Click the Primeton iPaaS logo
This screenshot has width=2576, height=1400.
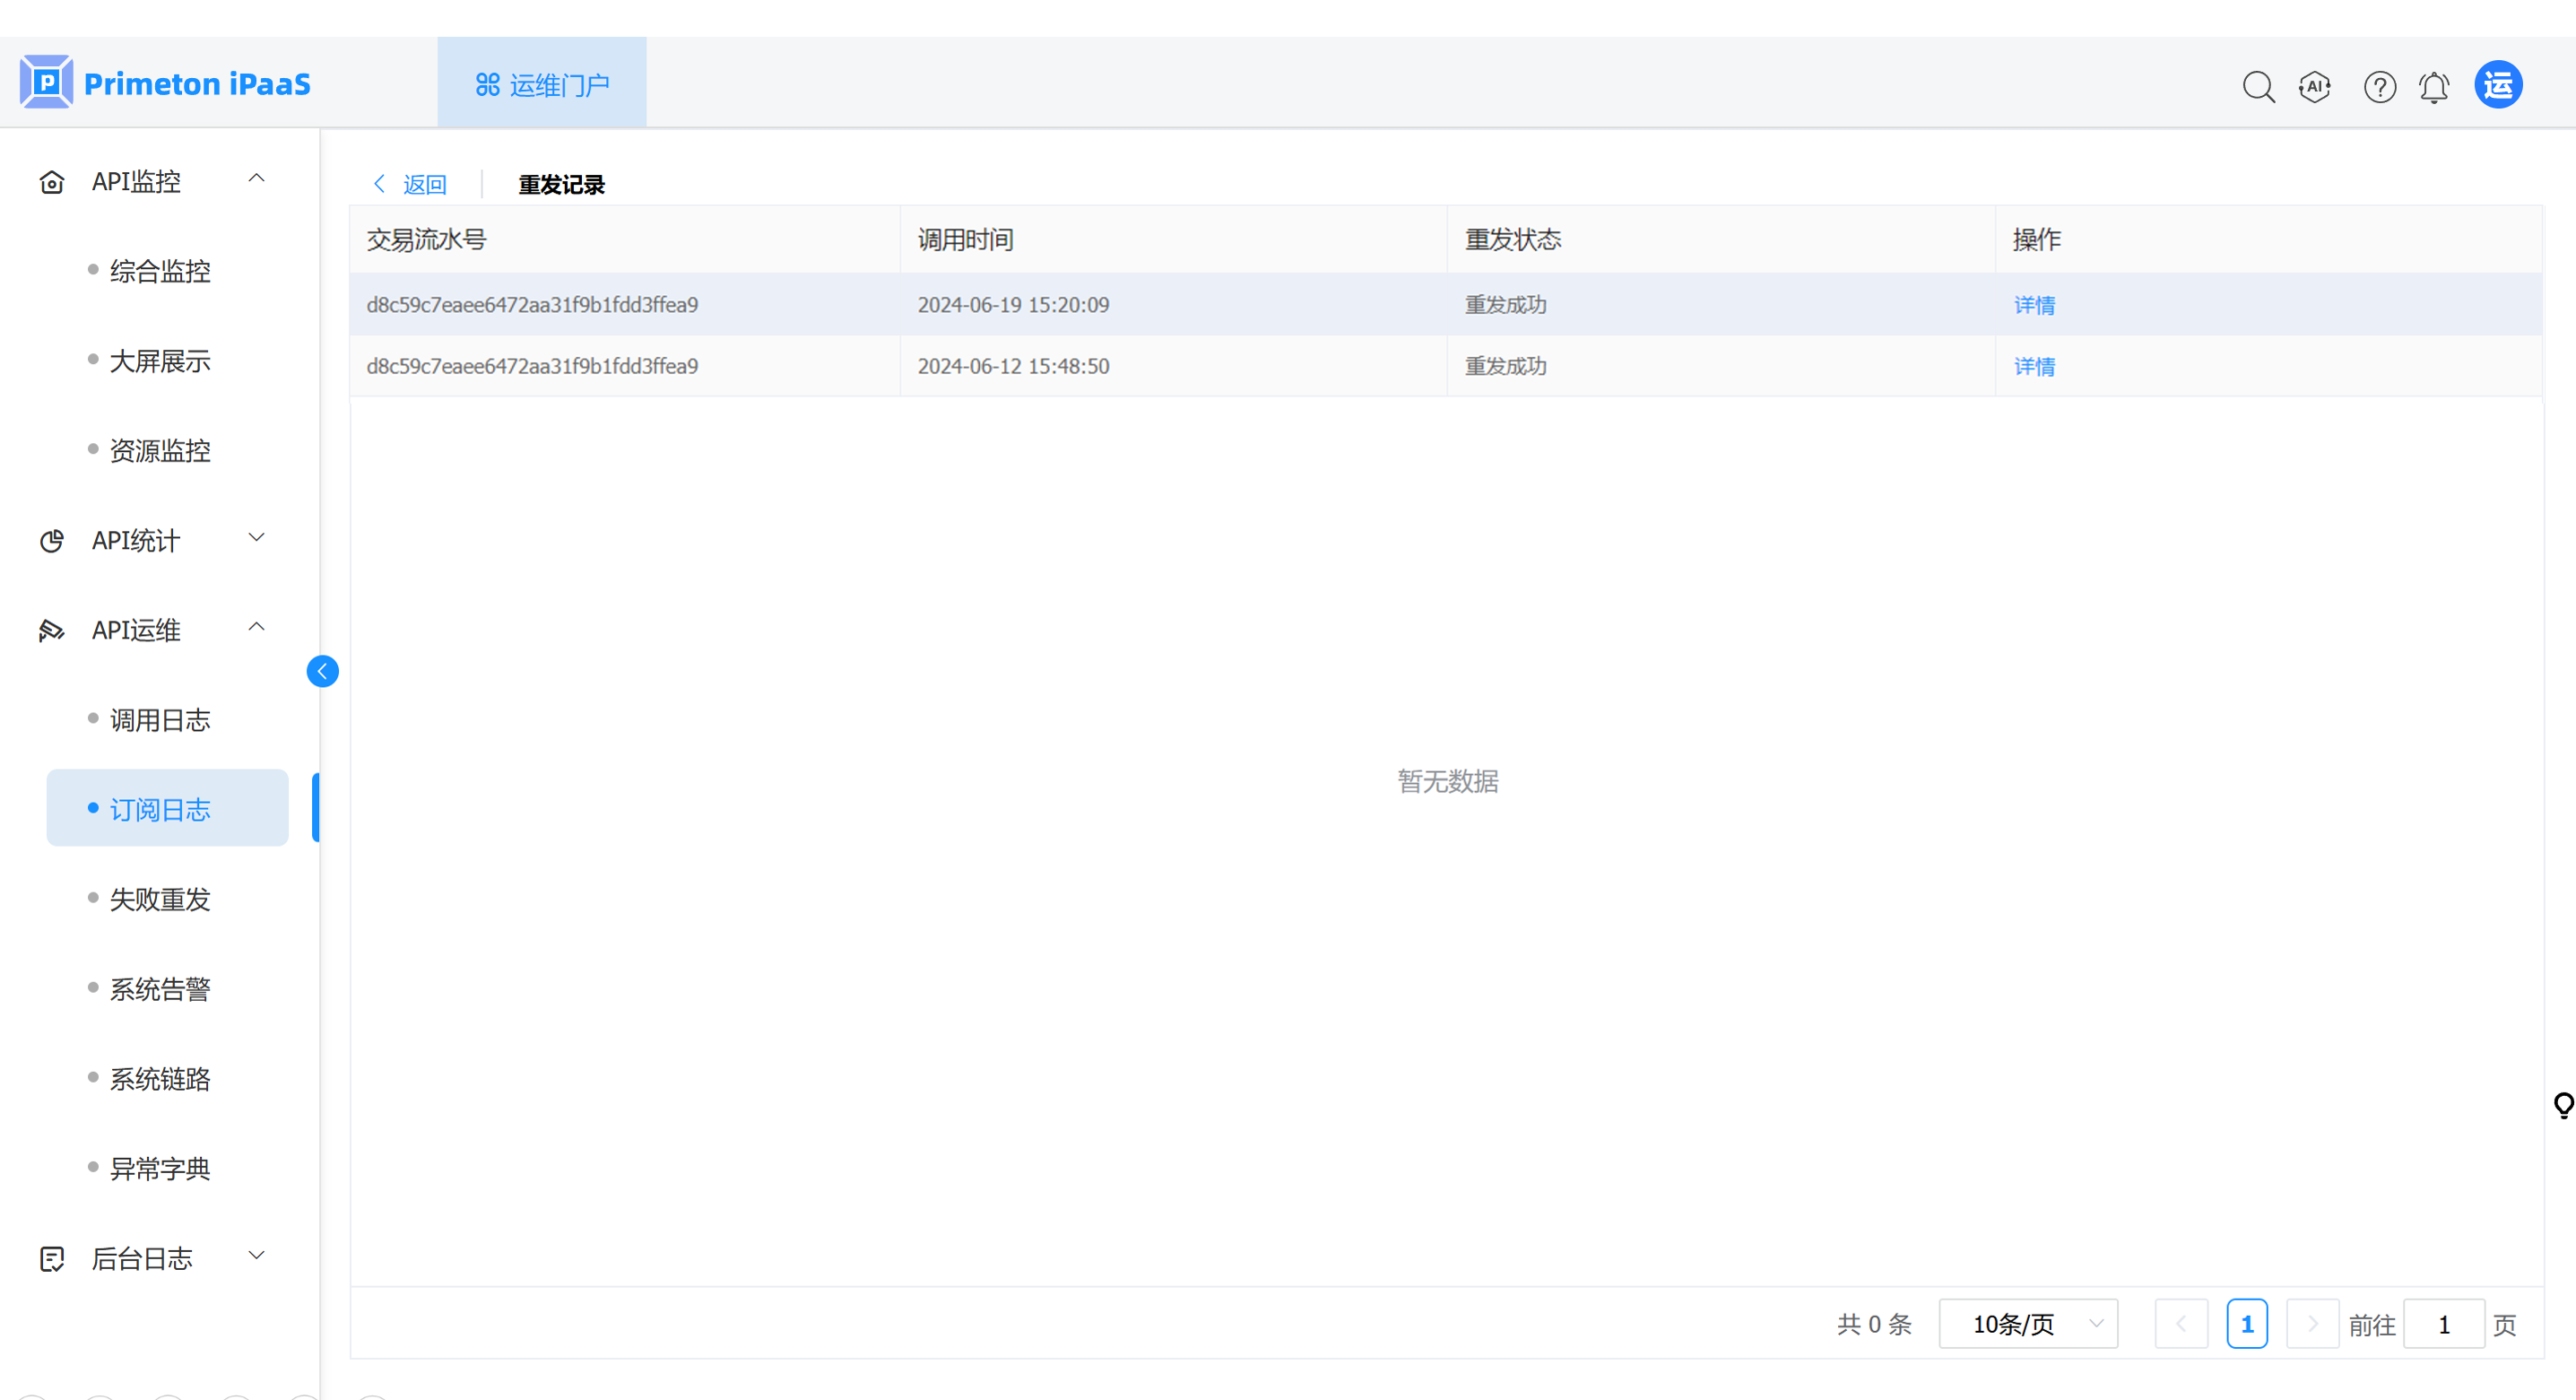[165, 83]
